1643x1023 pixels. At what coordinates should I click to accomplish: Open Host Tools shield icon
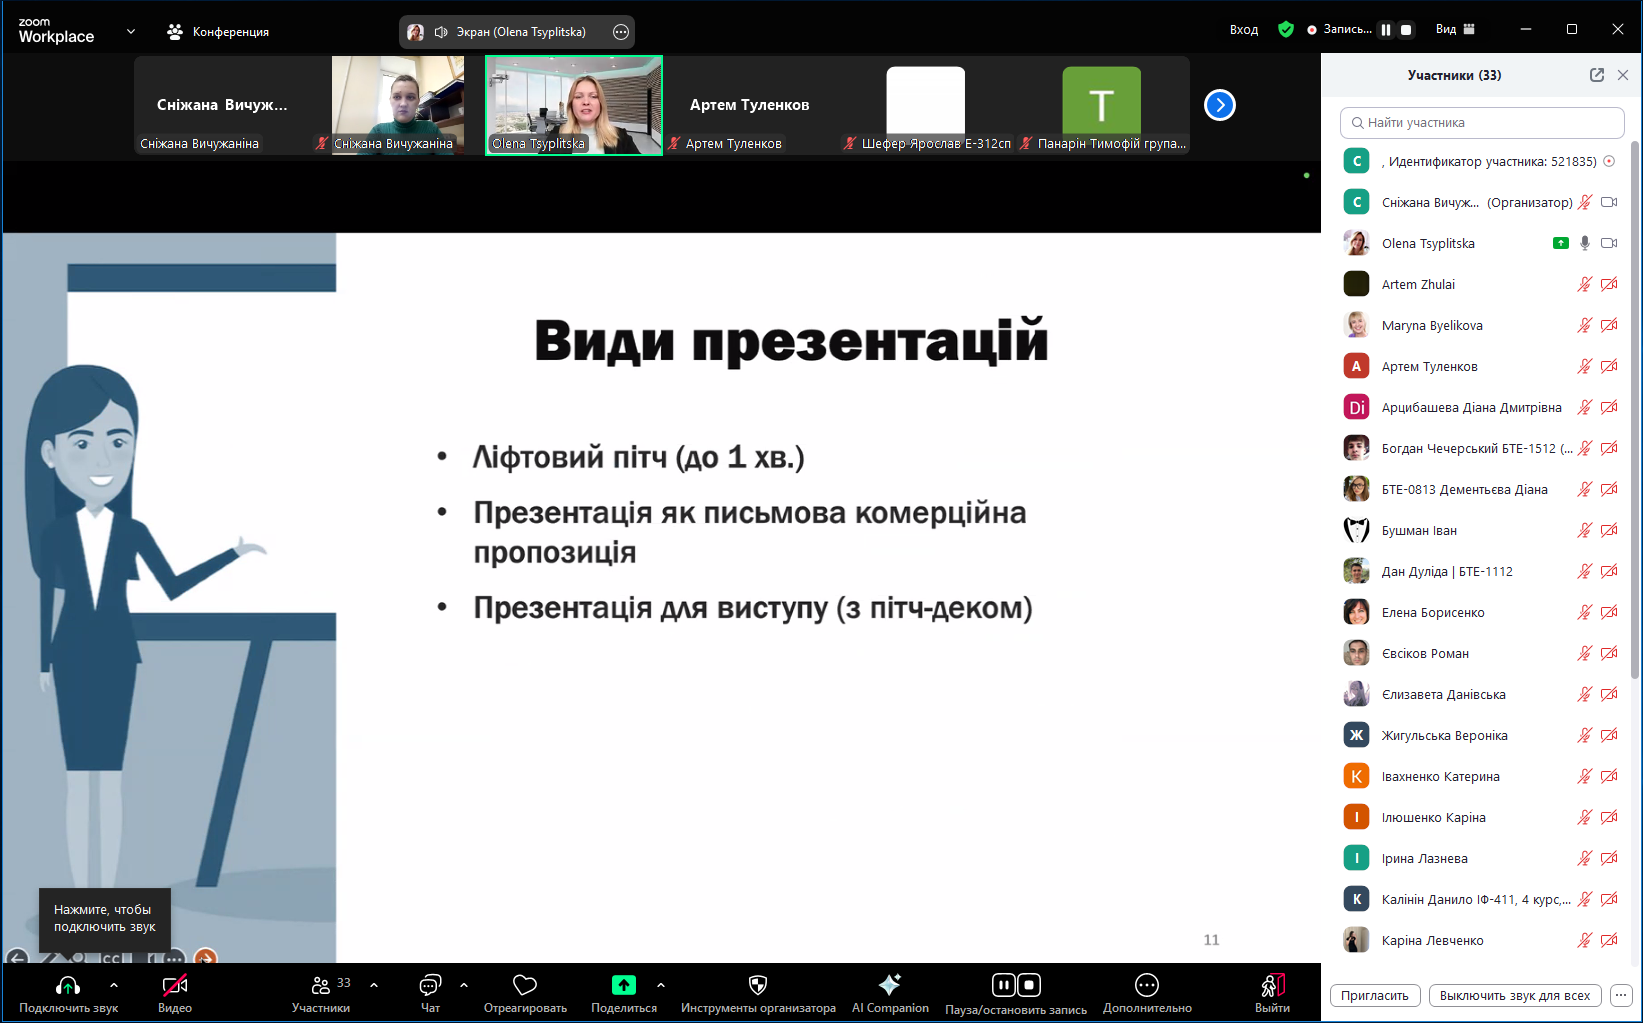tap(758, 986)
